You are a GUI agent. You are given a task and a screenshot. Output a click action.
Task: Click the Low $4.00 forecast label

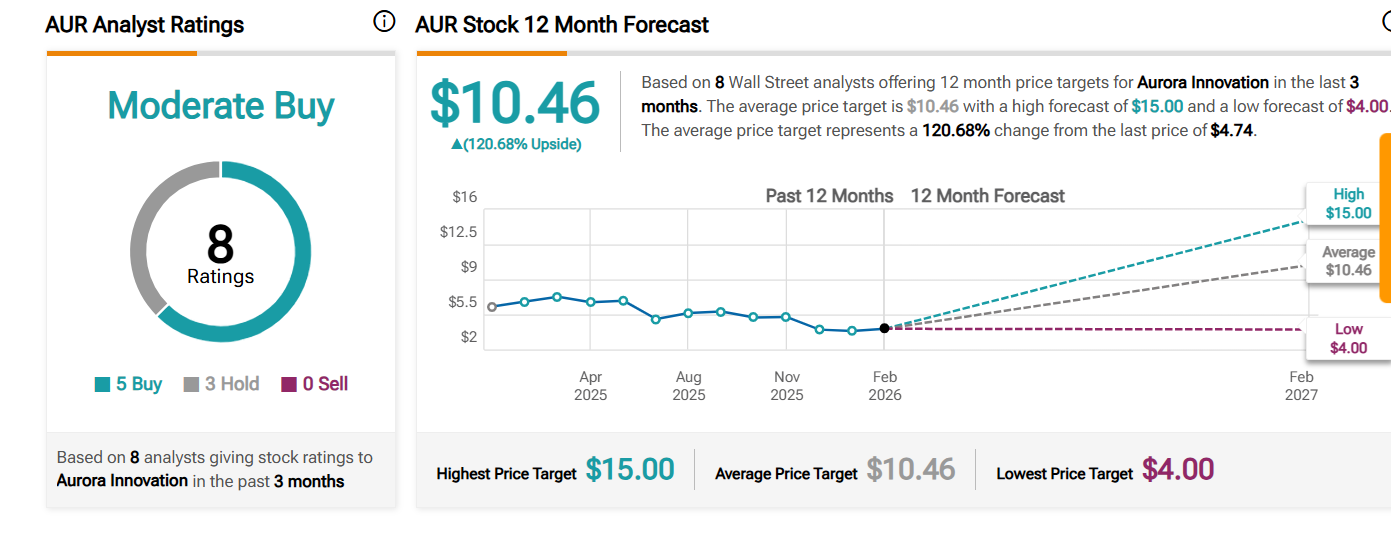1347,339
